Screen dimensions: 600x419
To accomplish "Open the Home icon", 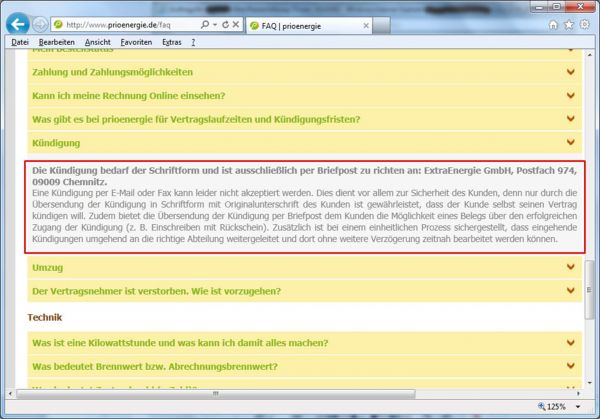I will pos(553,25).
